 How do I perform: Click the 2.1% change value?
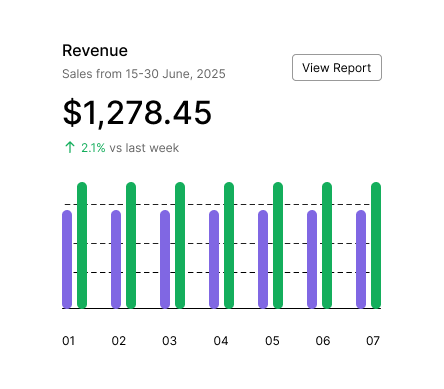(x=93, y=148)
